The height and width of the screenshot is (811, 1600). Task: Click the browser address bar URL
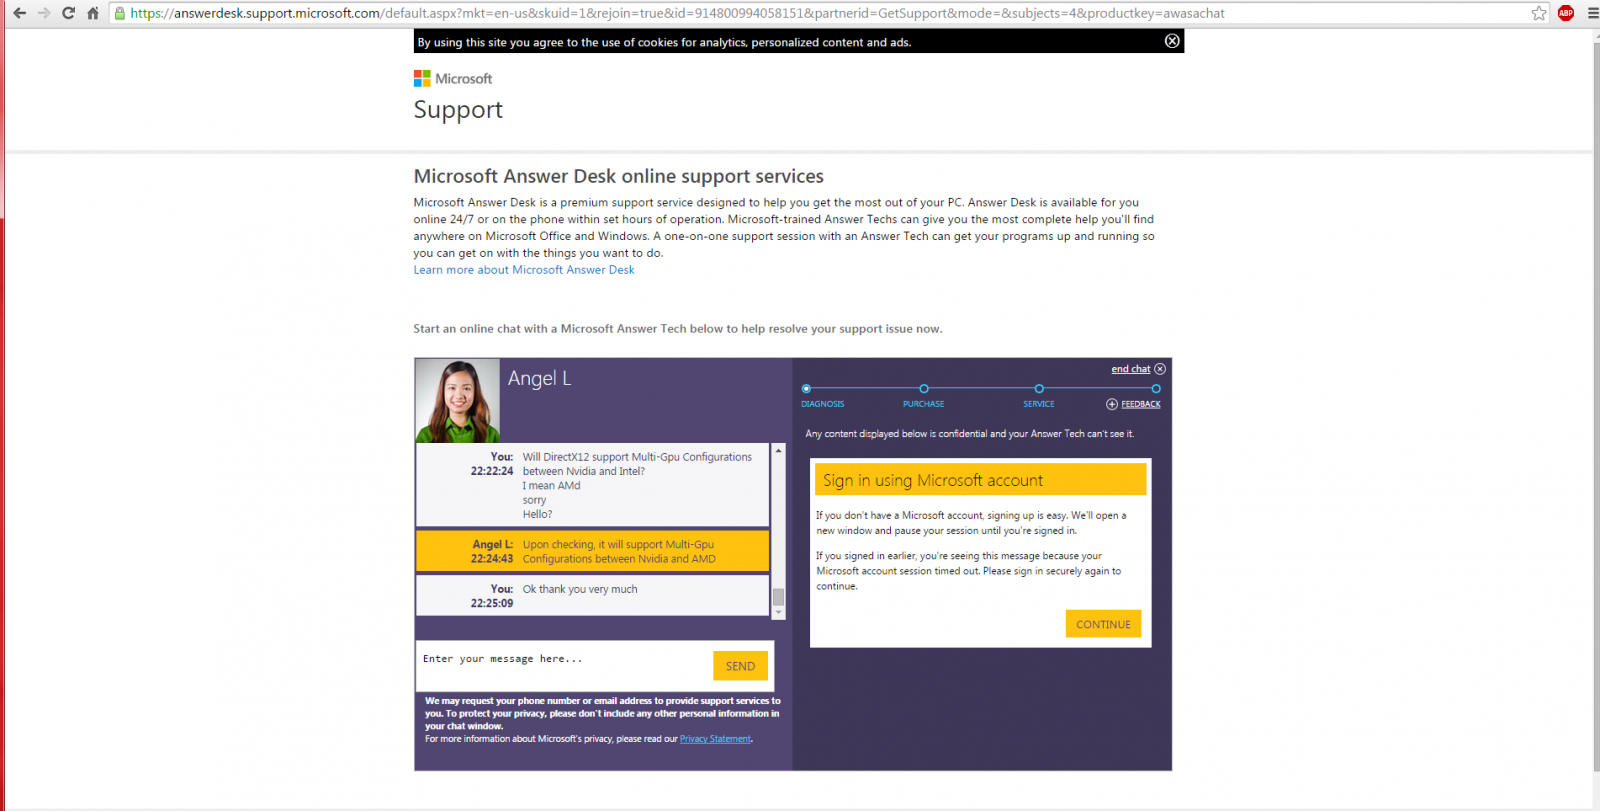point(677,13)
